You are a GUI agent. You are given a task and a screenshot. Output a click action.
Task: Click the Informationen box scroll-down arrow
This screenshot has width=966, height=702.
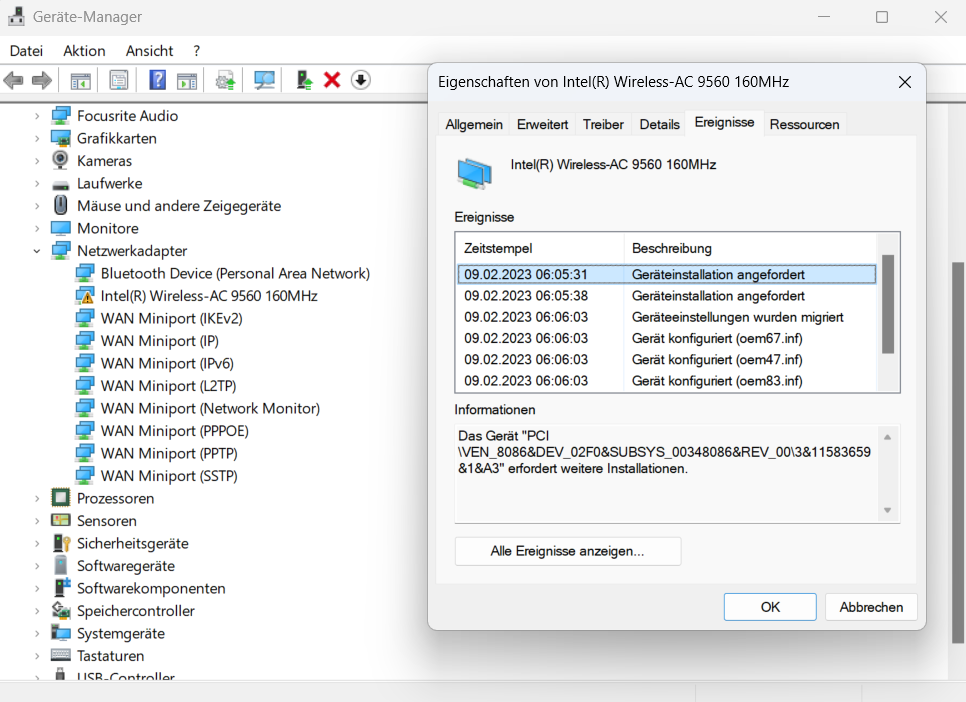[x=888, y=510]
